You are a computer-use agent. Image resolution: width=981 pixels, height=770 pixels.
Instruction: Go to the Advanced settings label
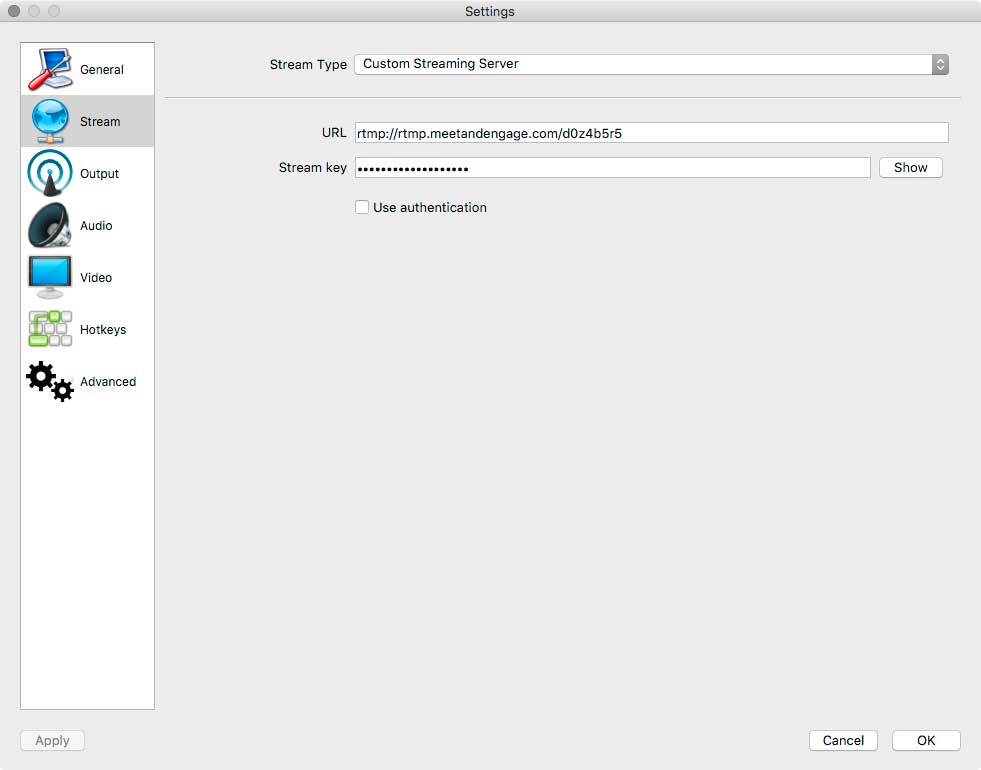point(108,382)
